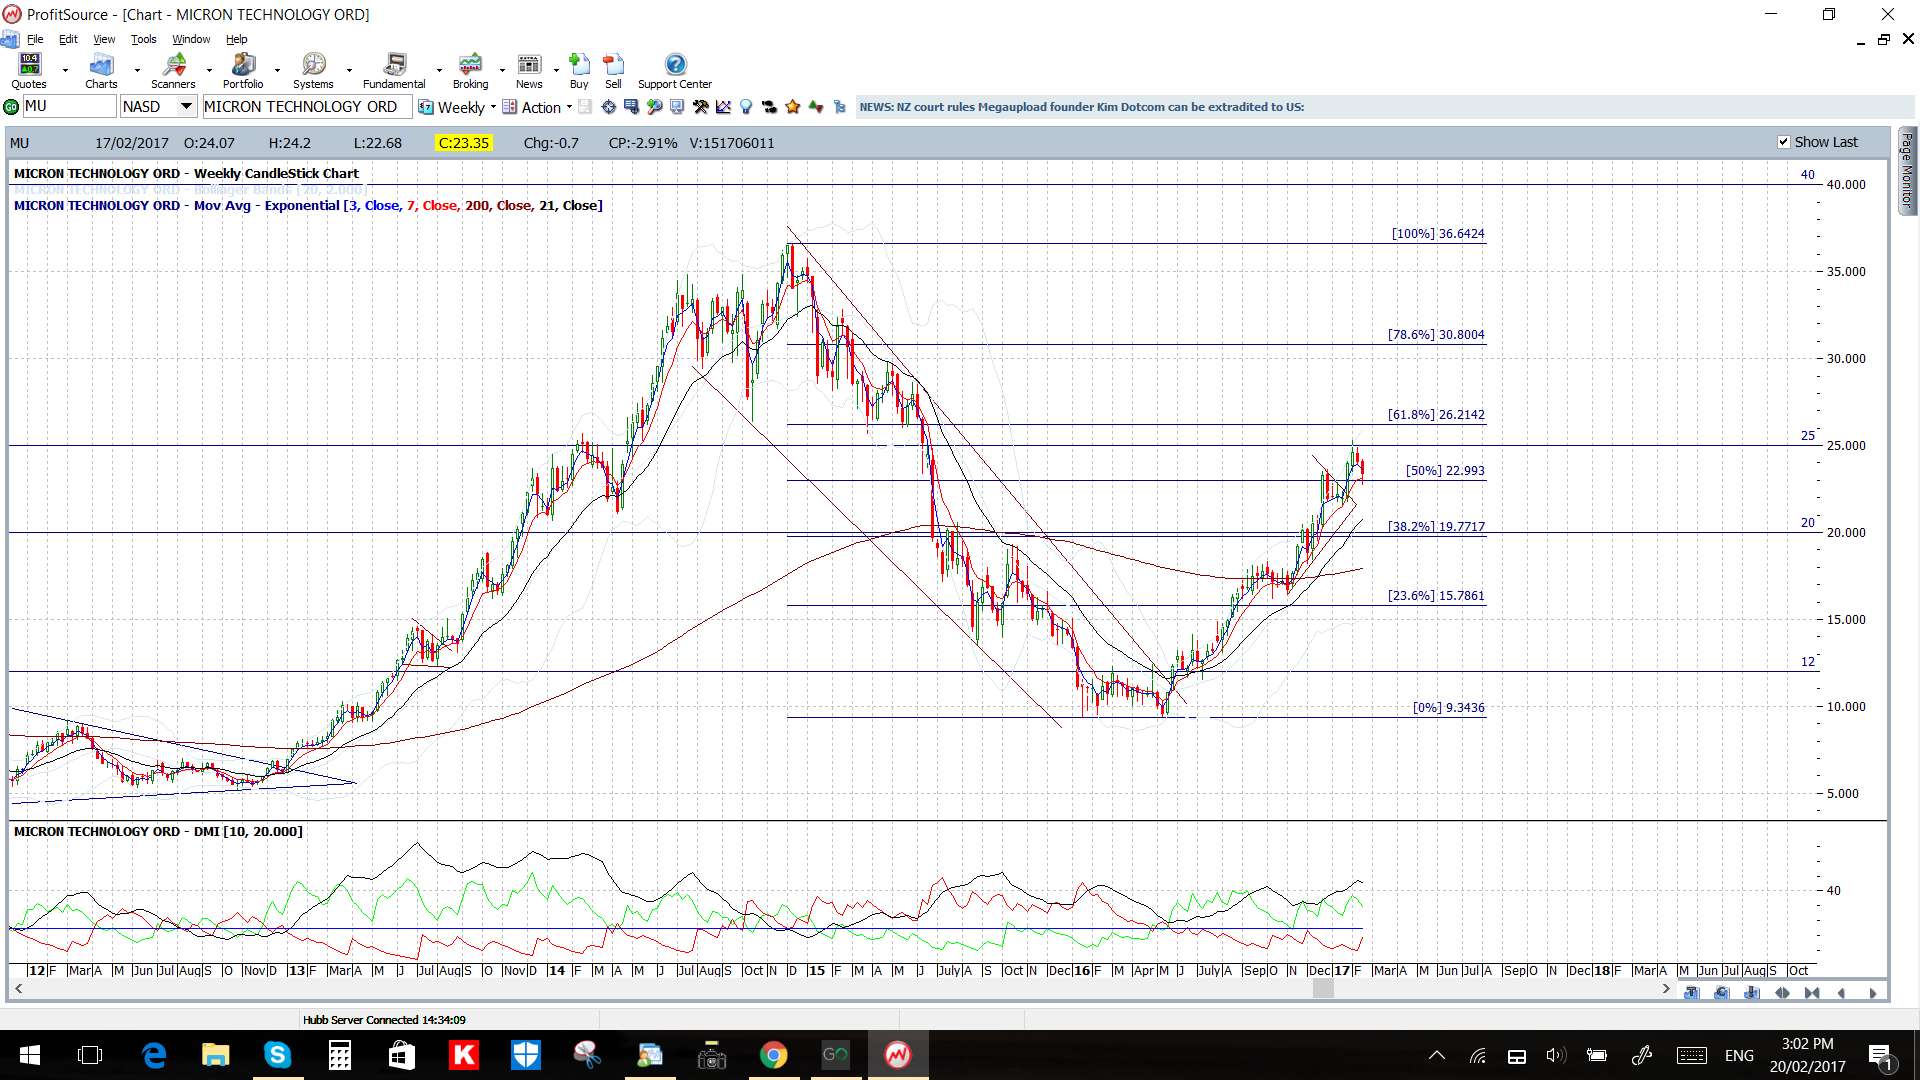Click the red-green arrows icon

[816, 107]
